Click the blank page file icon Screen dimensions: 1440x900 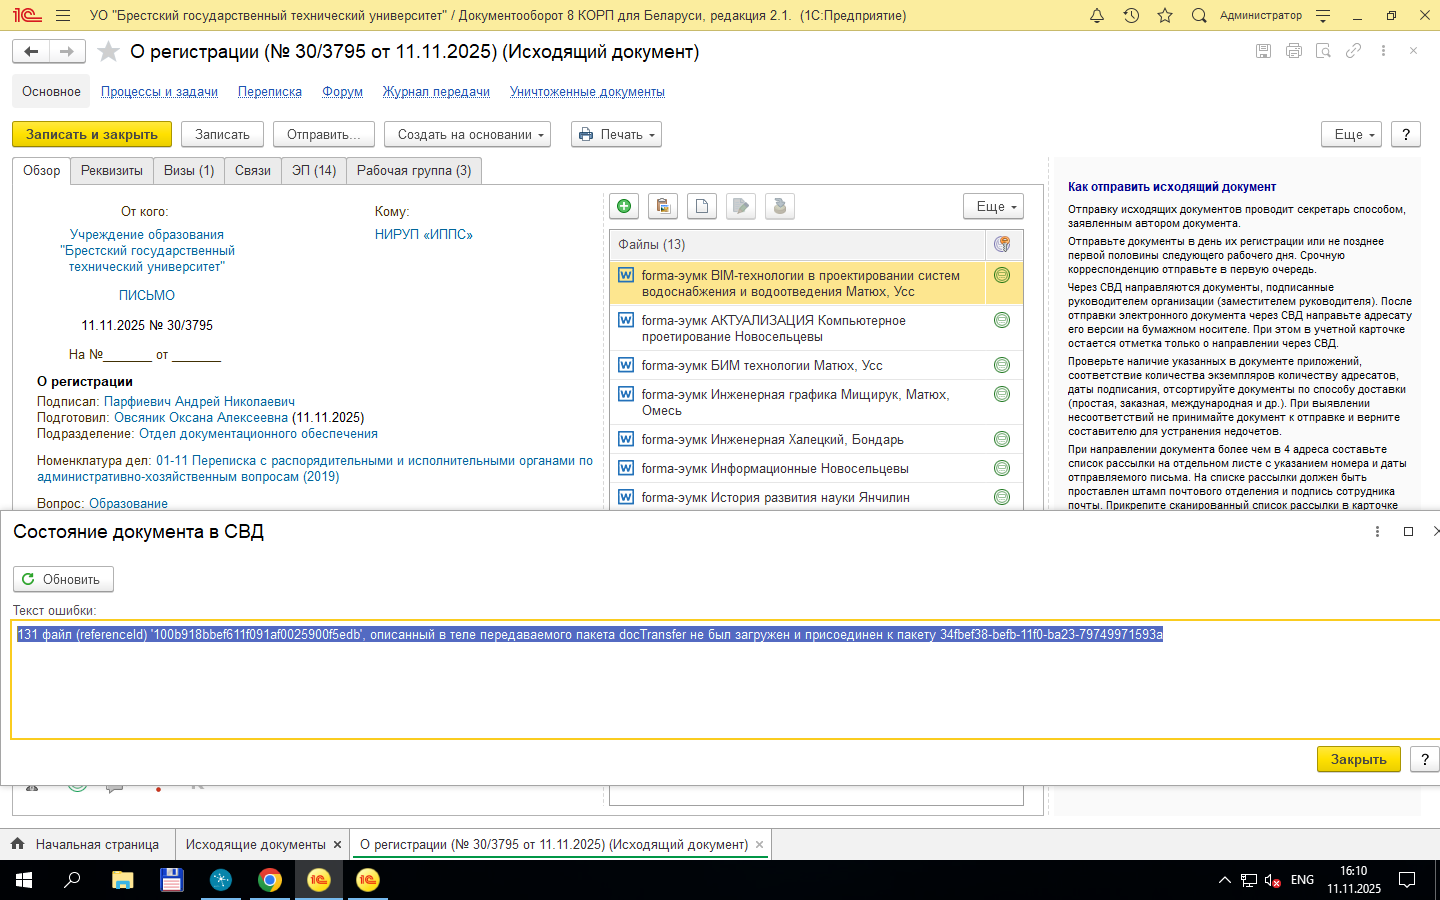pyautogui.click(x=702, y=206)
